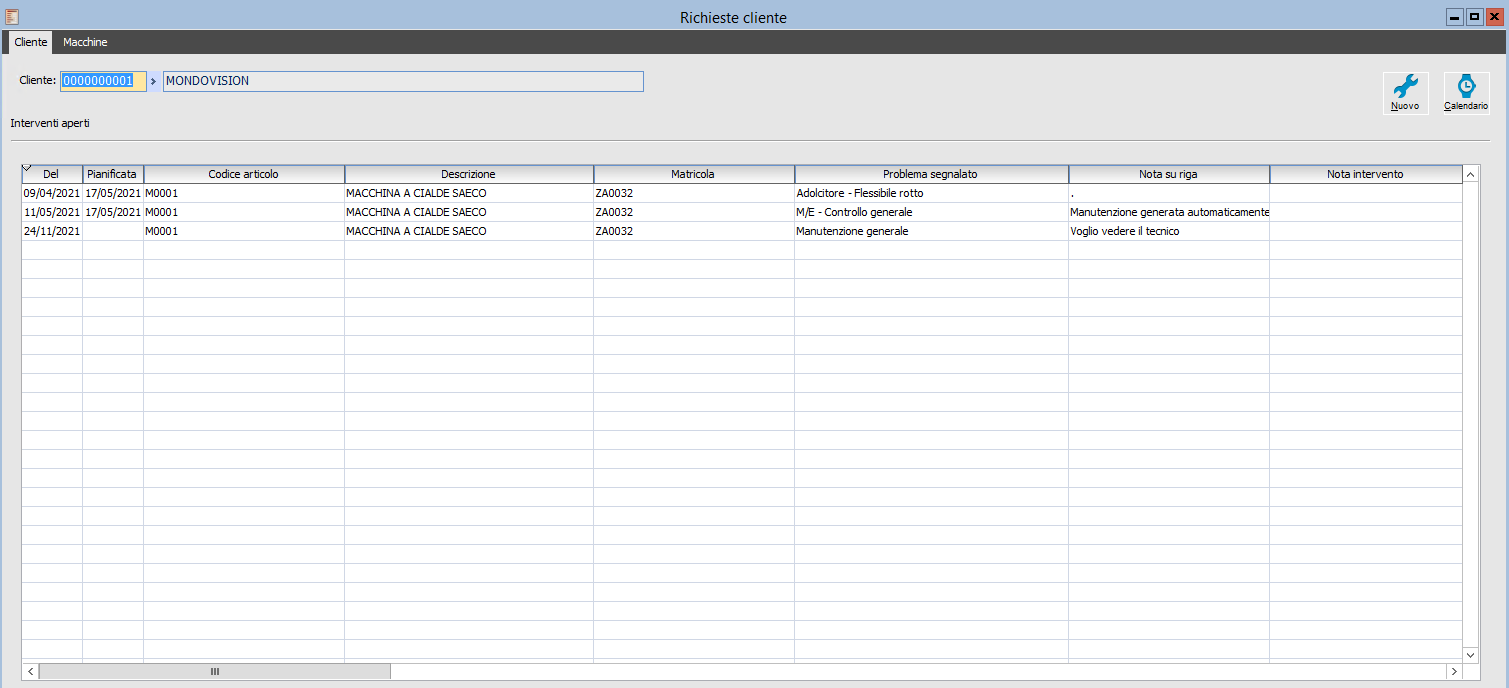Screen dimensions: 1509x688
Task: Click the grid's scroll up arrow
Action: [x=1470, y=175]
